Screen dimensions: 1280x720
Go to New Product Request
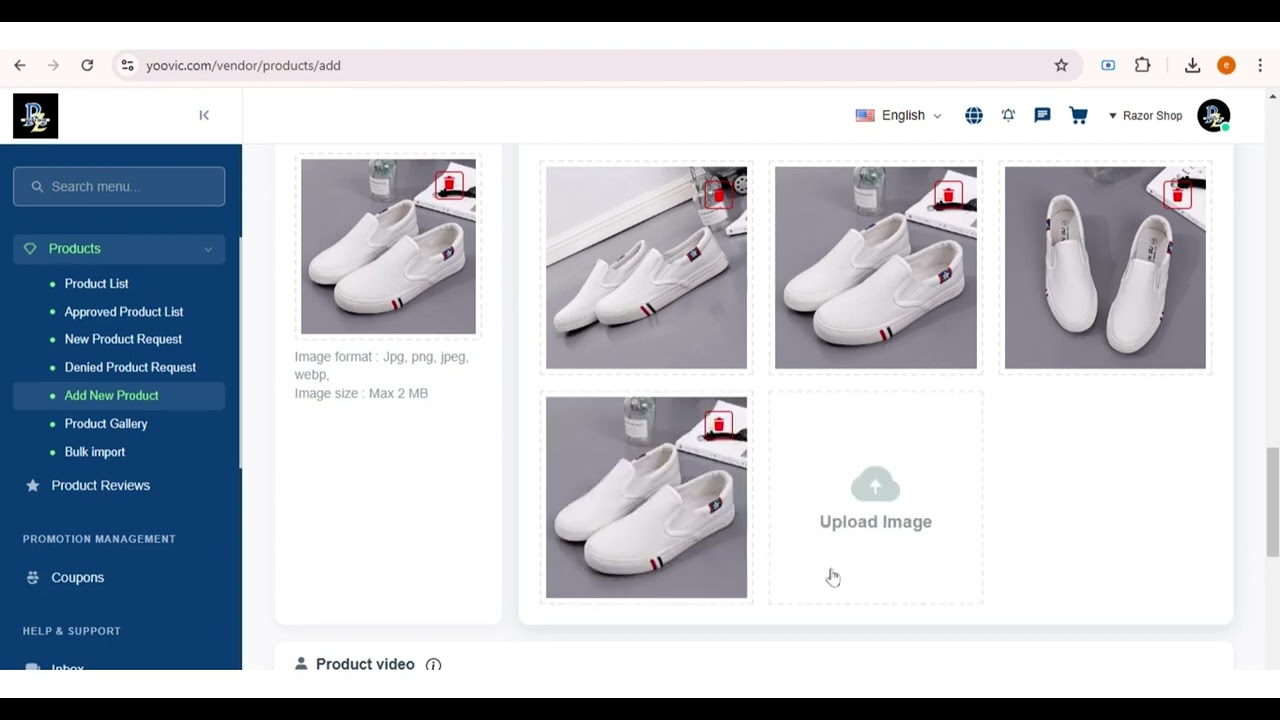point(123,339)
